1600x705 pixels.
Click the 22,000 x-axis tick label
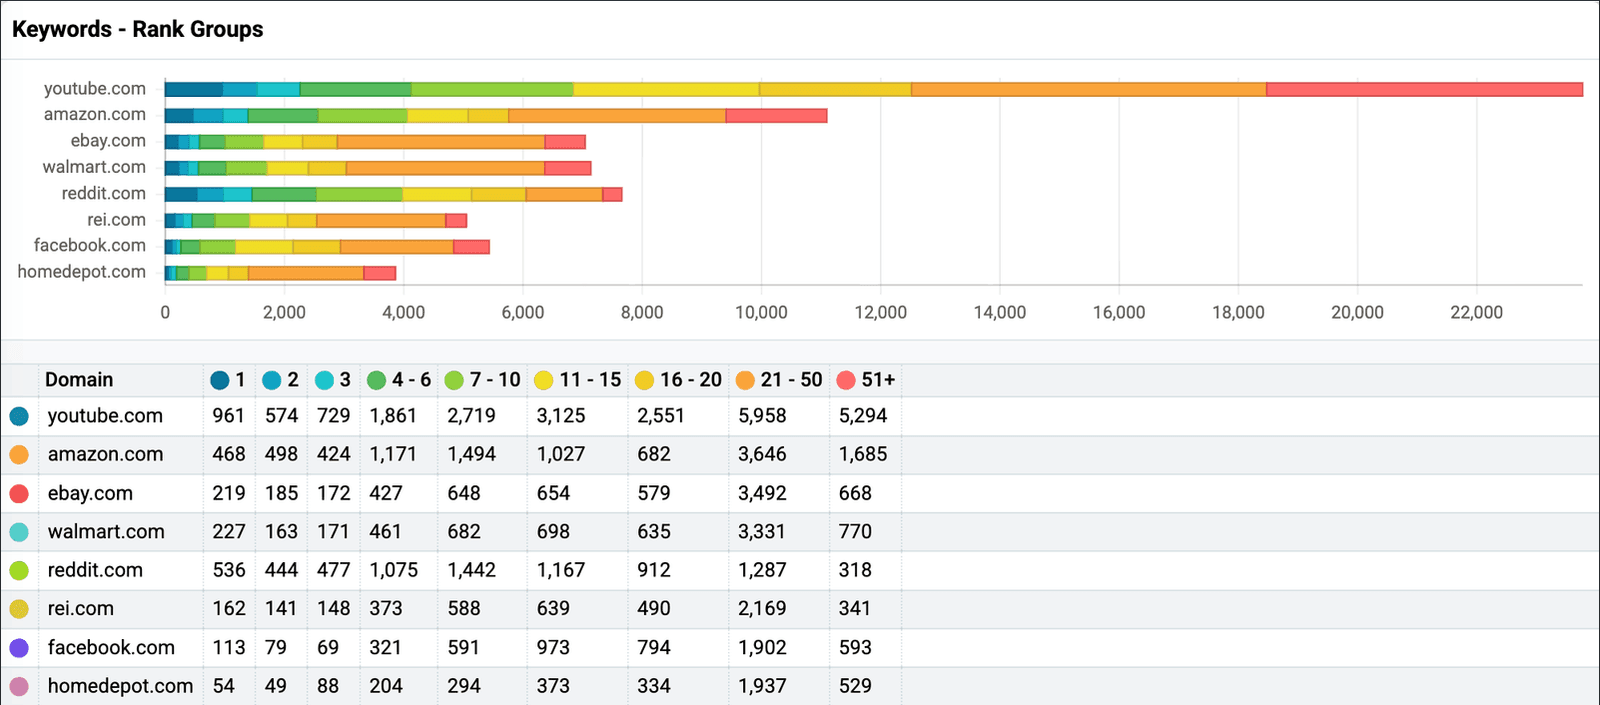click(x=1476, y=312)
